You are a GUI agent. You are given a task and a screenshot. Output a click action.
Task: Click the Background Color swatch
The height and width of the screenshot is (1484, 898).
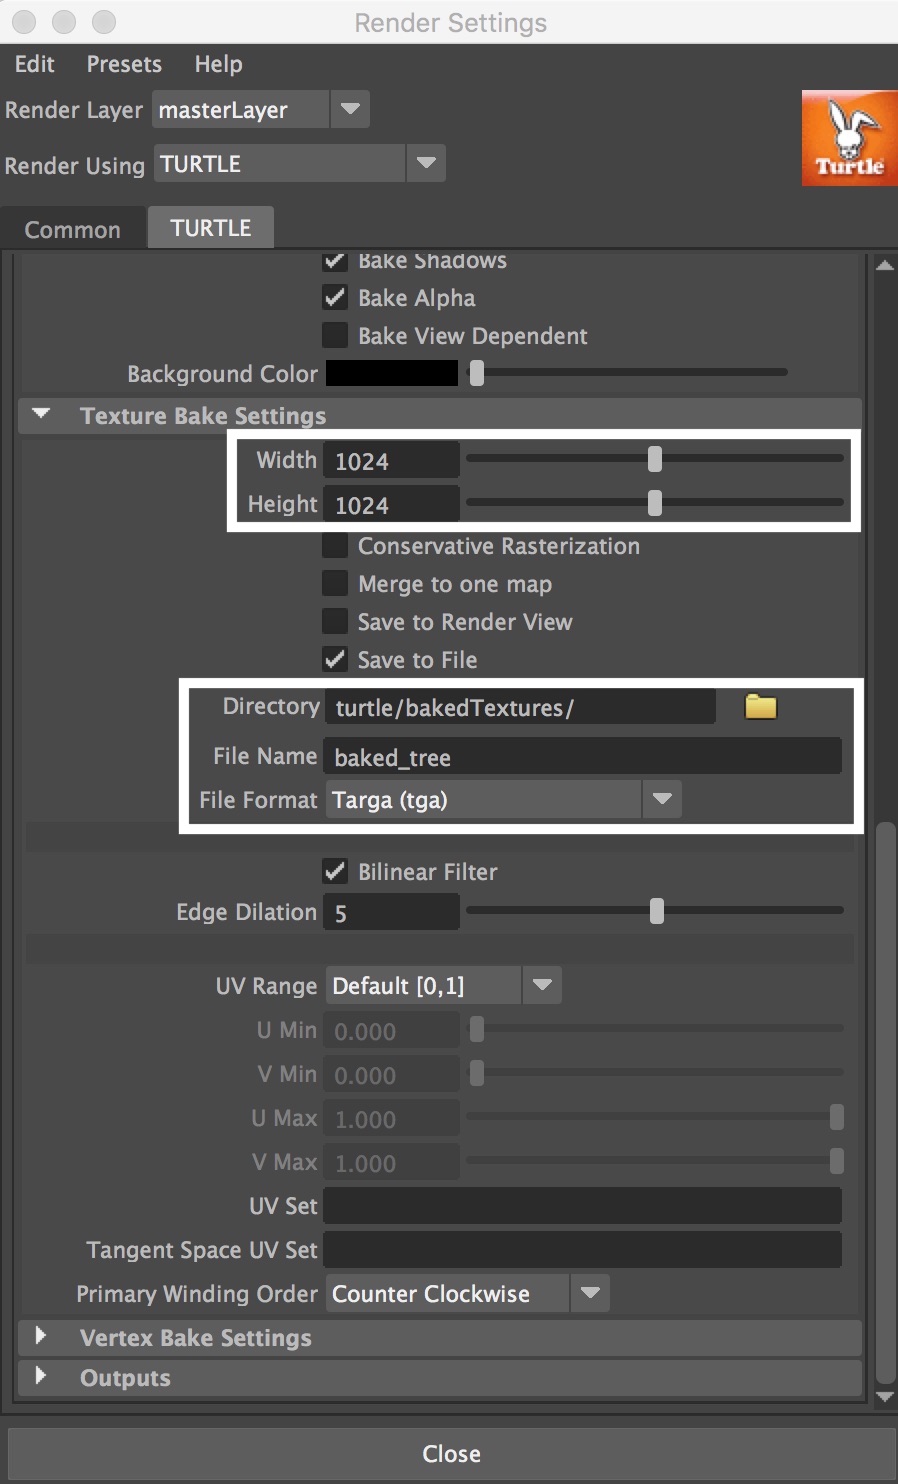392,373
